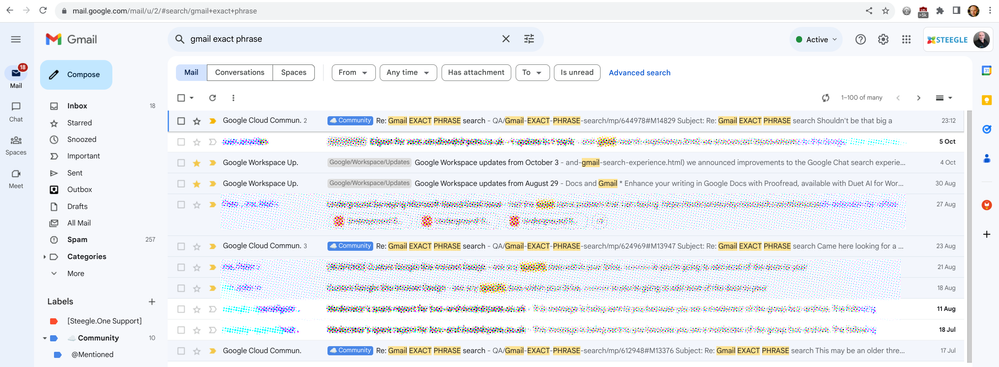This screenshot has width=999, height=367.
Task: Open Mail in the left rail
Action: [x=16, y=76]
